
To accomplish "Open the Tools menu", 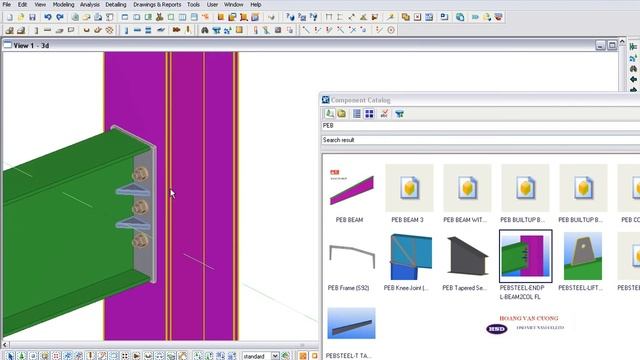I will coord(193,4).
